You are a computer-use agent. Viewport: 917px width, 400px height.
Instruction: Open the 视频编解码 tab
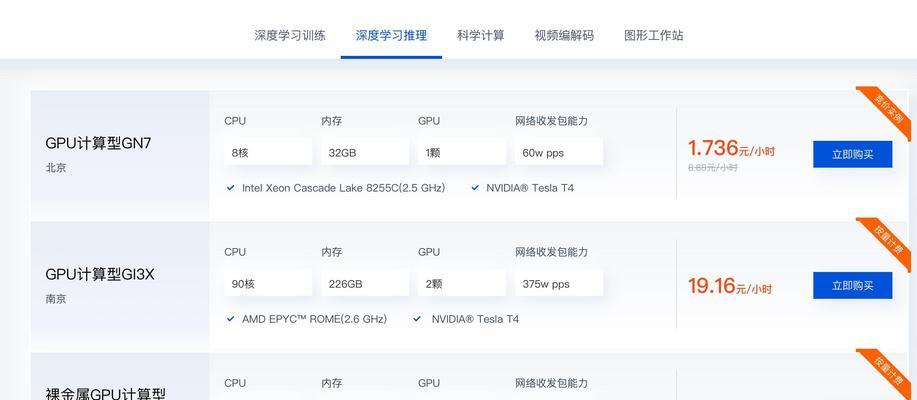point(564,35)
